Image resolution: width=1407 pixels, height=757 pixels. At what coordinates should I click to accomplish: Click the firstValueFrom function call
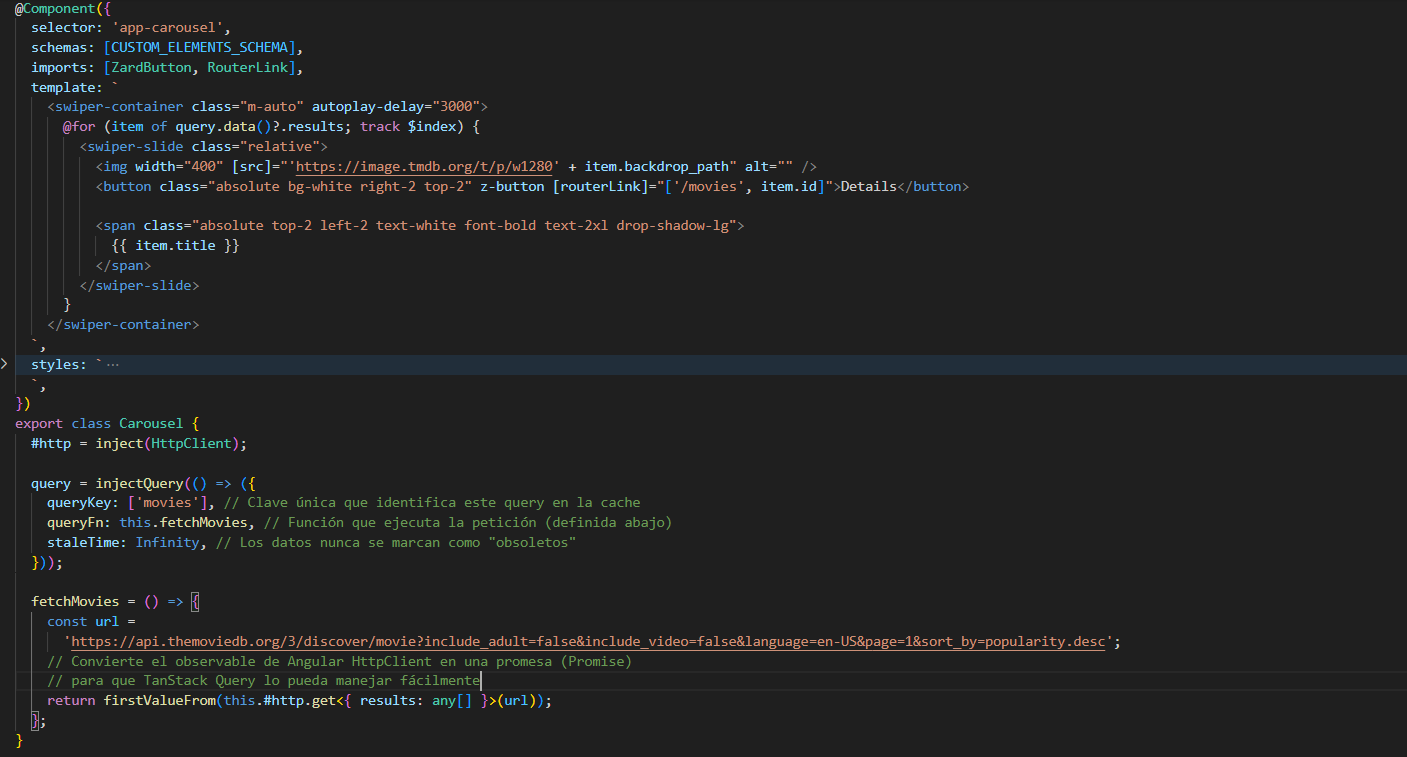[160, 701]
